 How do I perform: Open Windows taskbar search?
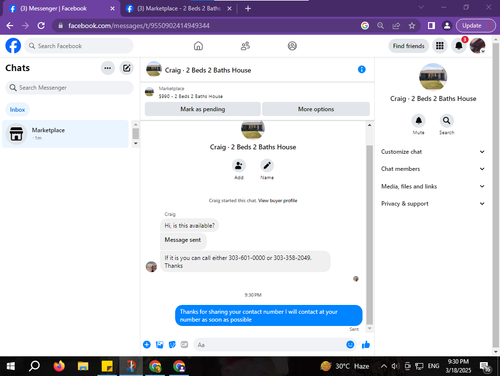(34, 366)
